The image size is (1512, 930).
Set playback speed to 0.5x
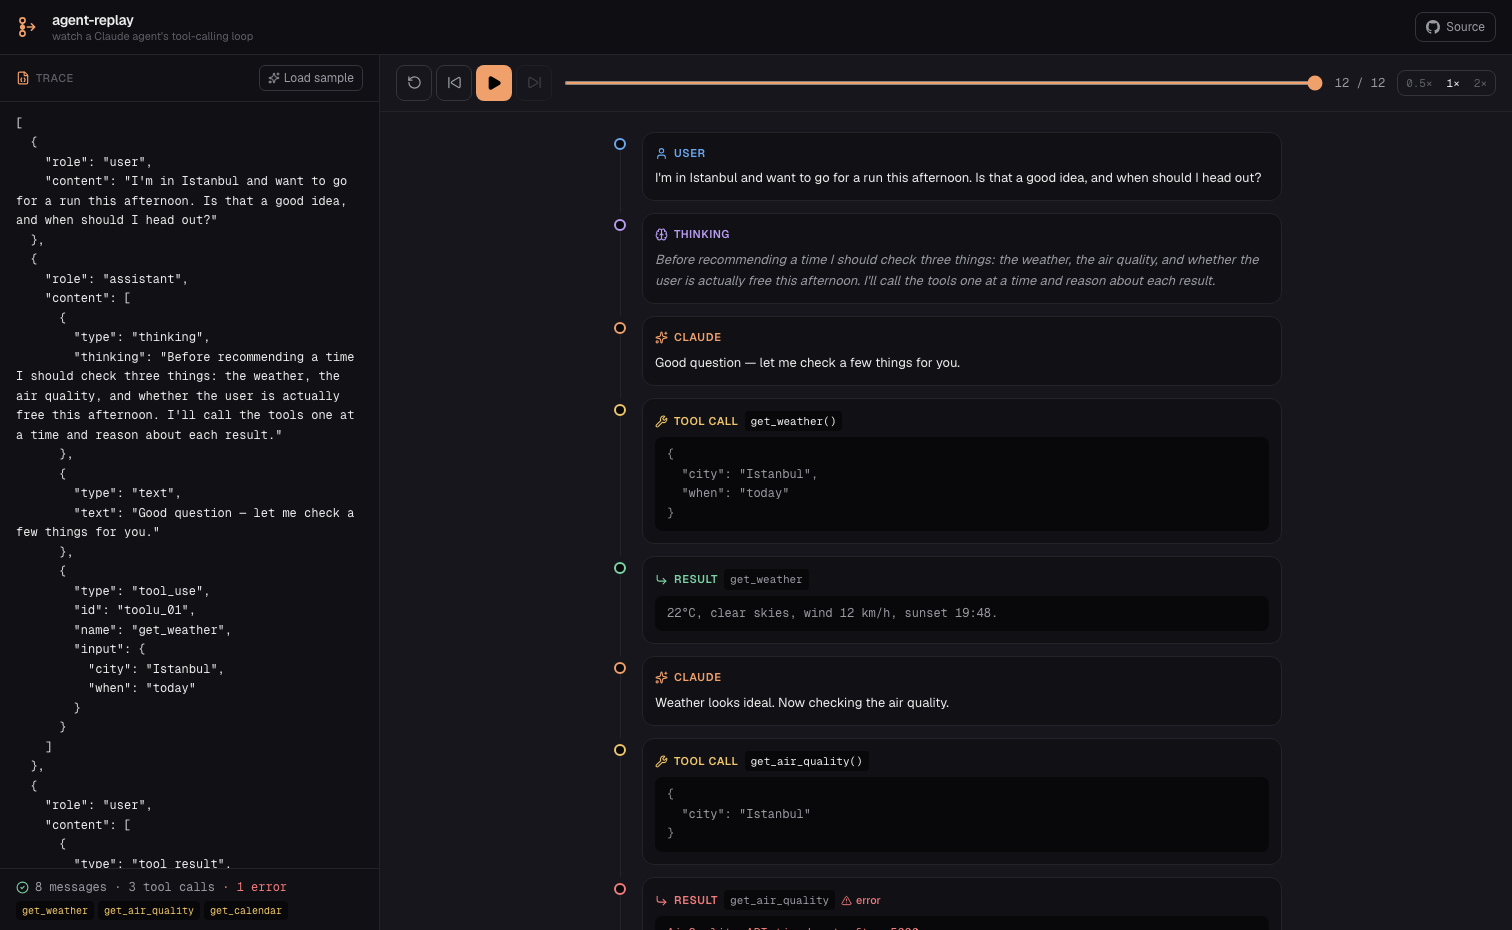(1419, 83)
